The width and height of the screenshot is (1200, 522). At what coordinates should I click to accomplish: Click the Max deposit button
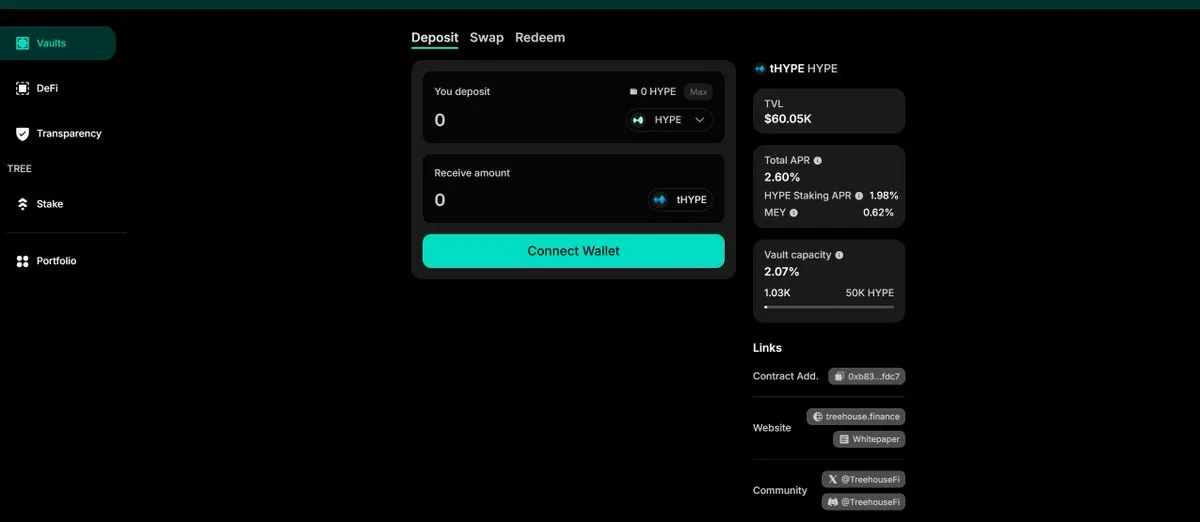[x=698, y=92]
